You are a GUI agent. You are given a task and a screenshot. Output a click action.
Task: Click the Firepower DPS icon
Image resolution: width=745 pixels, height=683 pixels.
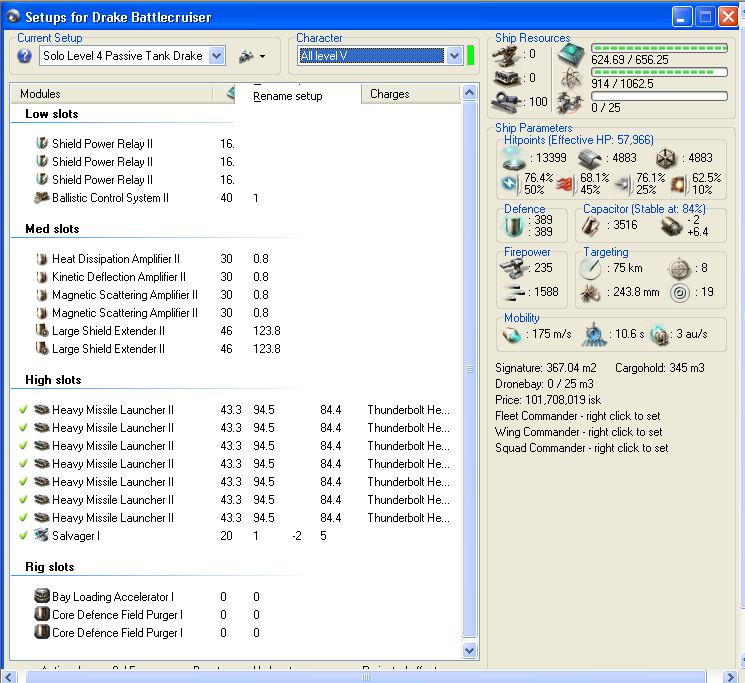pos(514,269)
